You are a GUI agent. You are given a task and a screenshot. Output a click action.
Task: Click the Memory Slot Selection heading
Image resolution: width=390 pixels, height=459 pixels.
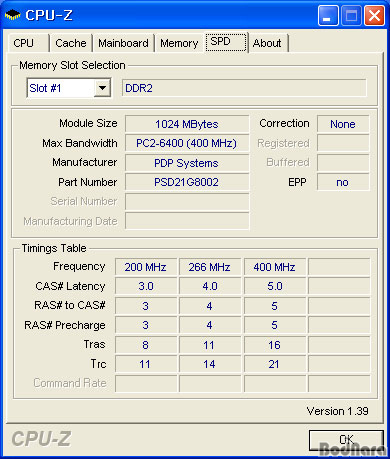coord(72,65)
